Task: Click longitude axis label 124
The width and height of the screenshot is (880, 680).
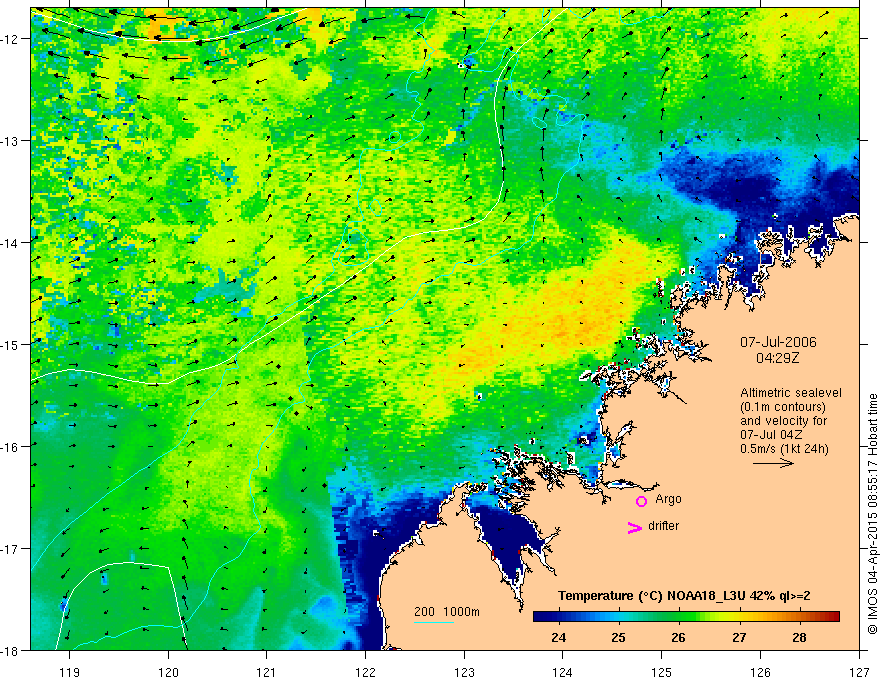Action: 563,672
